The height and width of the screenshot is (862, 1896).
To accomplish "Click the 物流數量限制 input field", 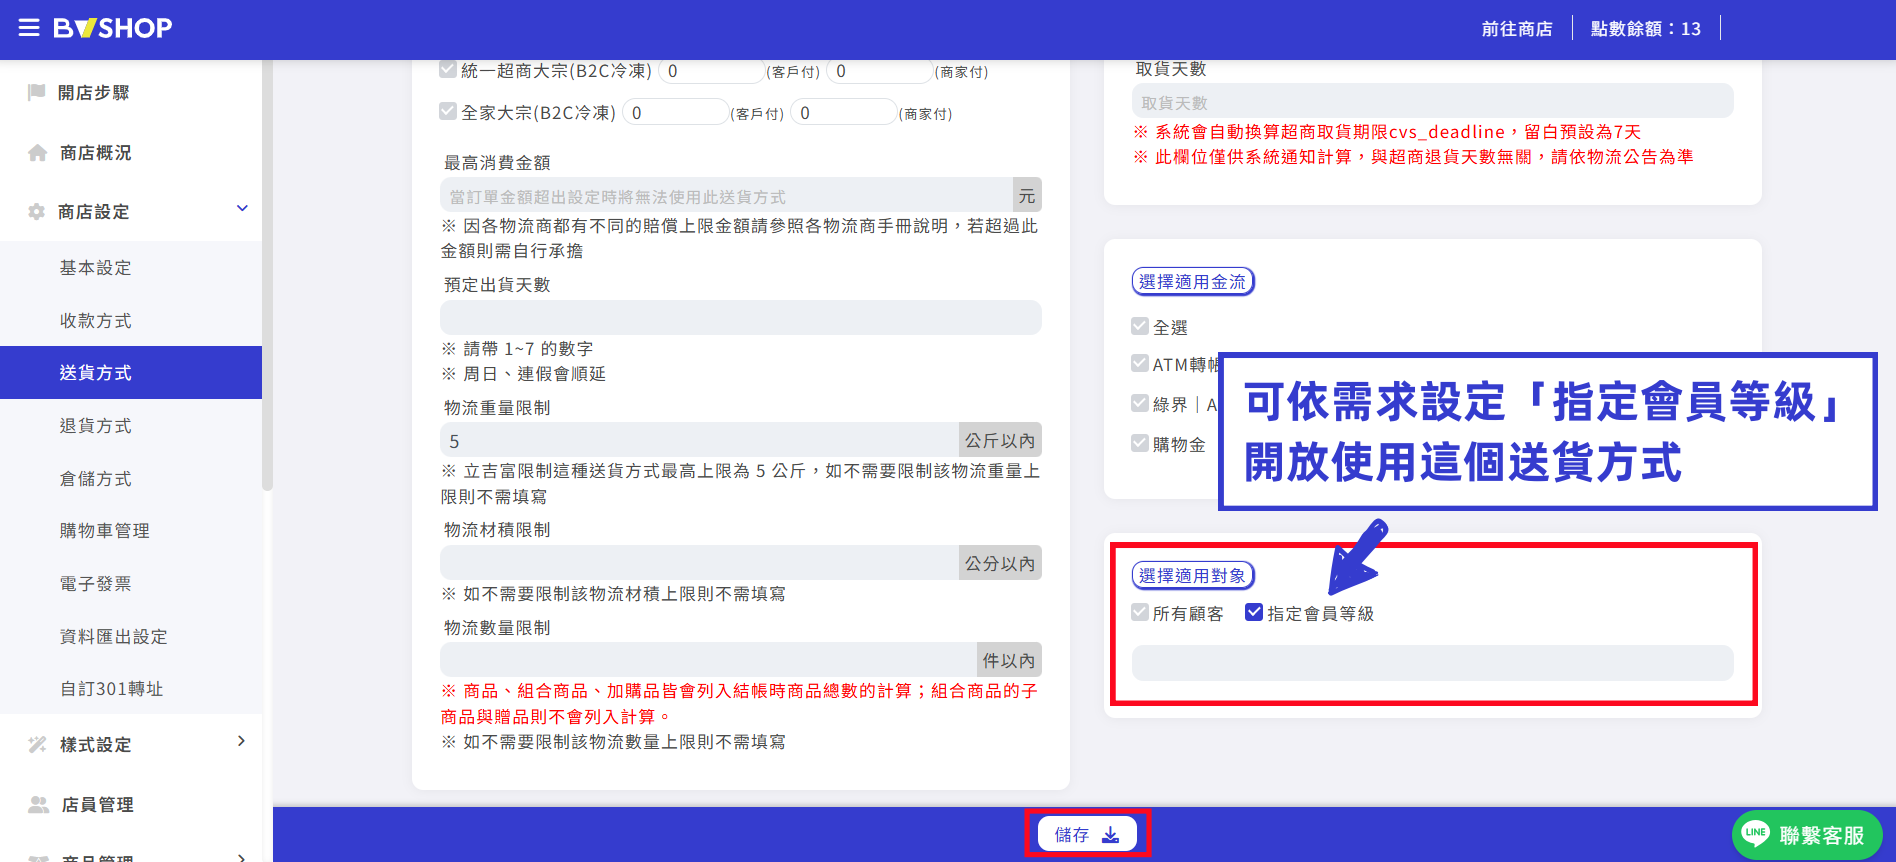I will pos(708,659).
